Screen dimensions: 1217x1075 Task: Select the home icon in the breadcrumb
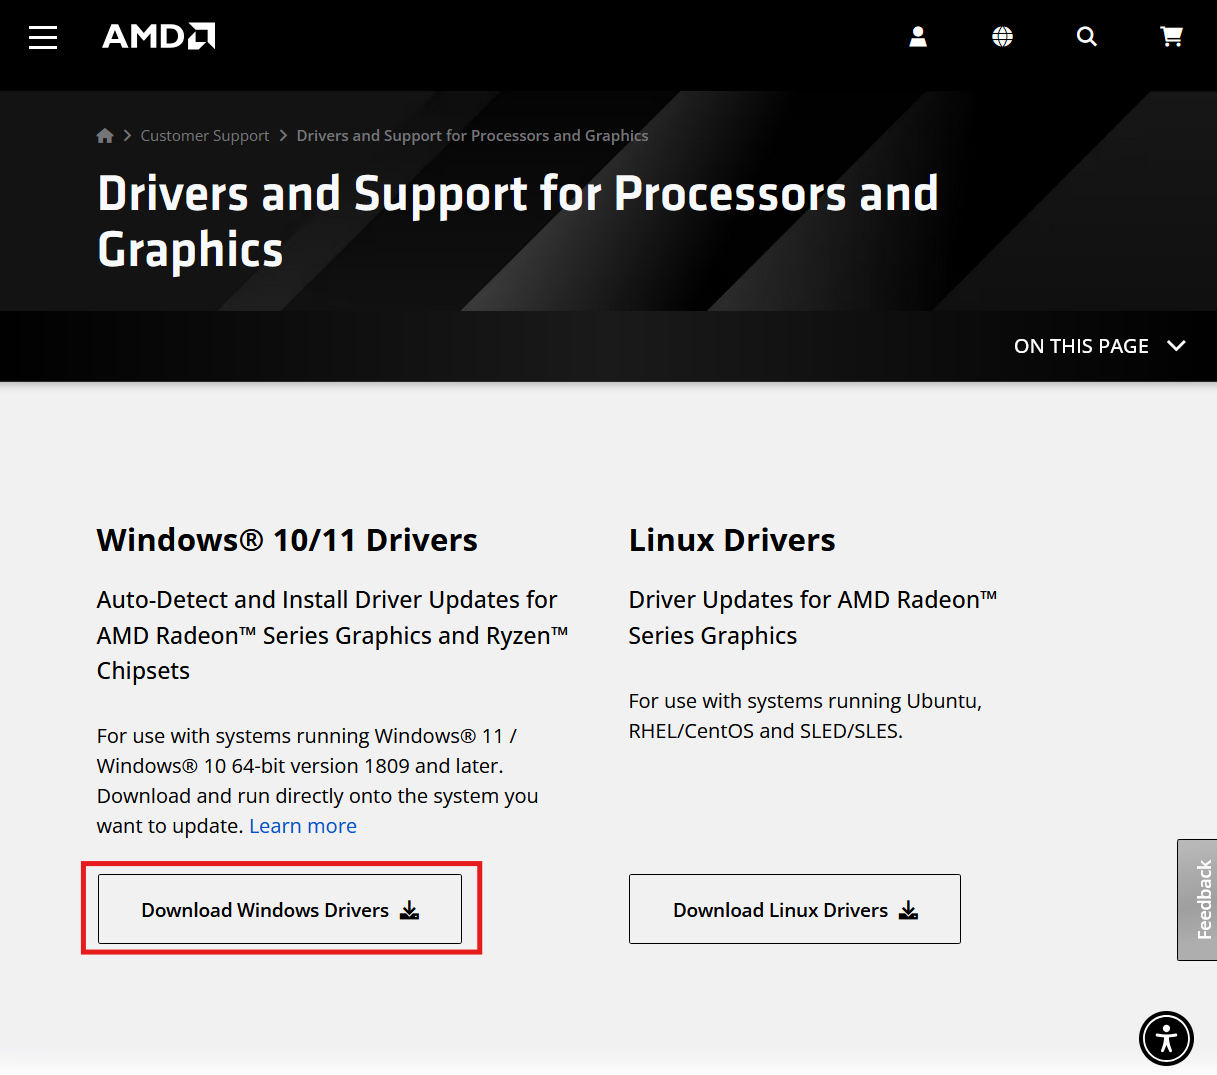pos(104,135)
